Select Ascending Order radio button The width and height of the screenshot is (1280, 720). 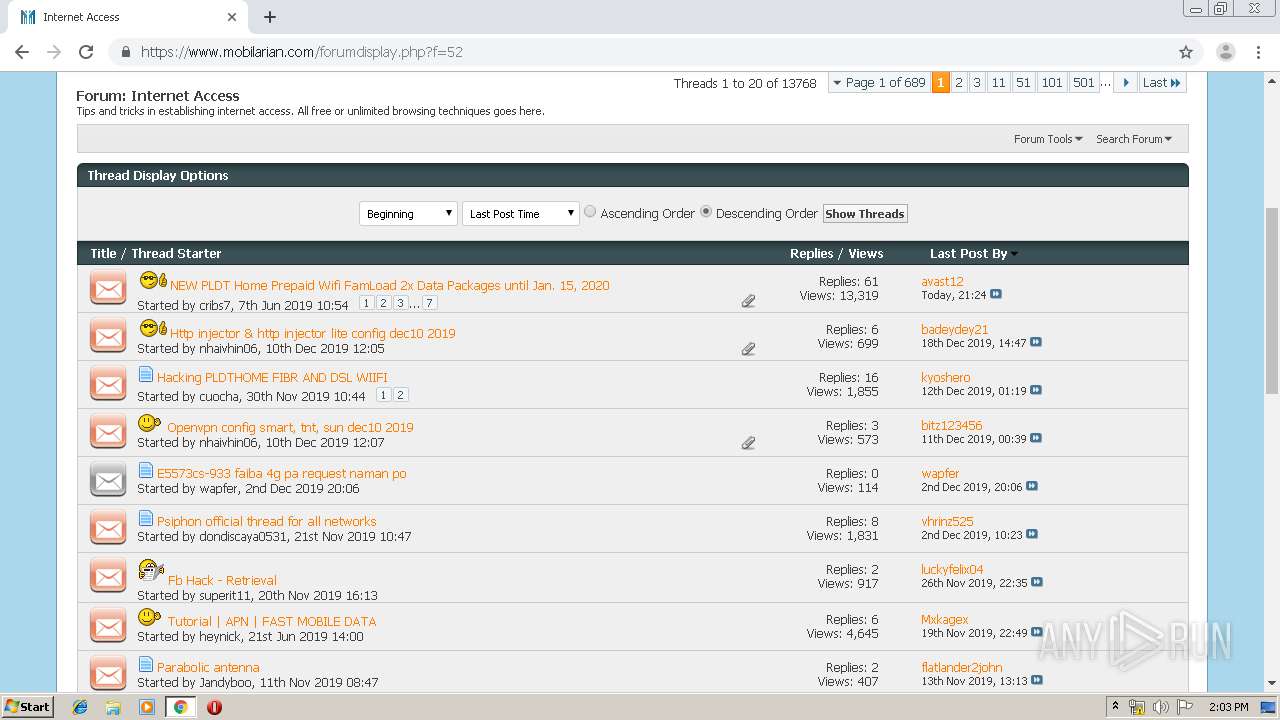click(590, 212)
